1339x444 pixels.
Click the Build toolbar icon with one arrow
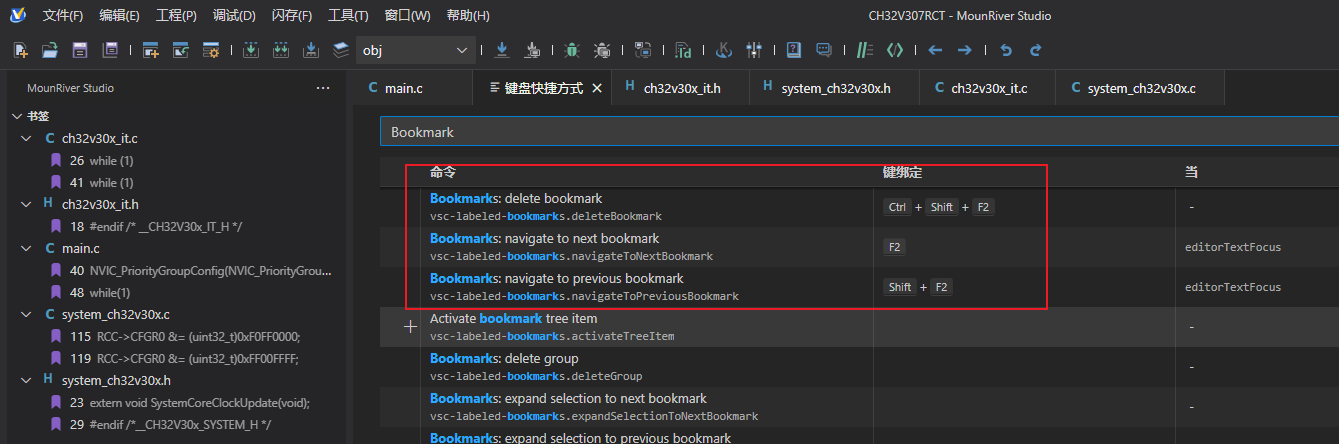tap(251, 50)
